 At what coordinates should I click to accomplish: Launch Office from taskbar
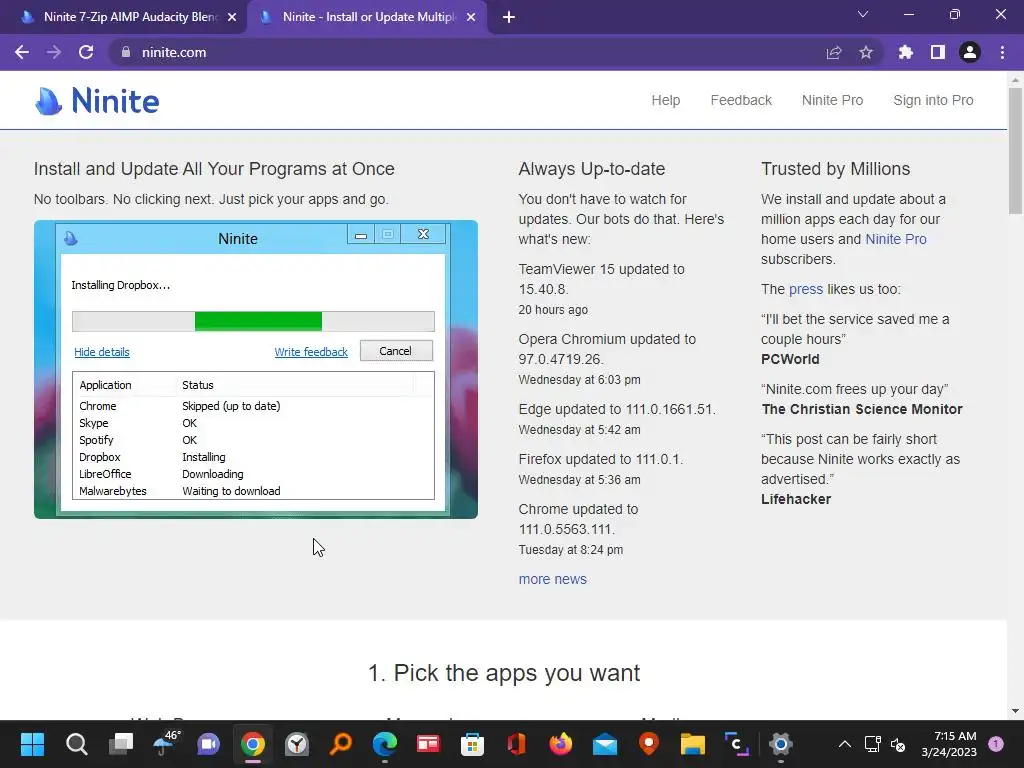517,743
